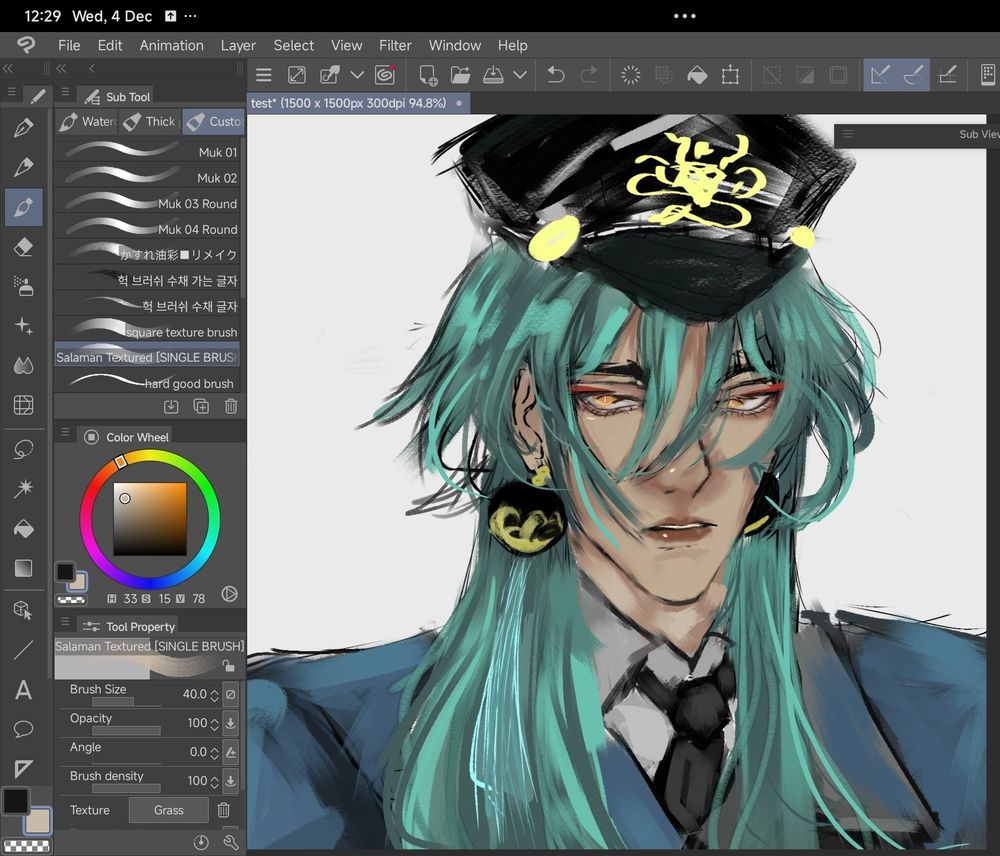The image size is (1000, 856).
Task: Choose the Muk 01 brush
Action: click(147, 152)
